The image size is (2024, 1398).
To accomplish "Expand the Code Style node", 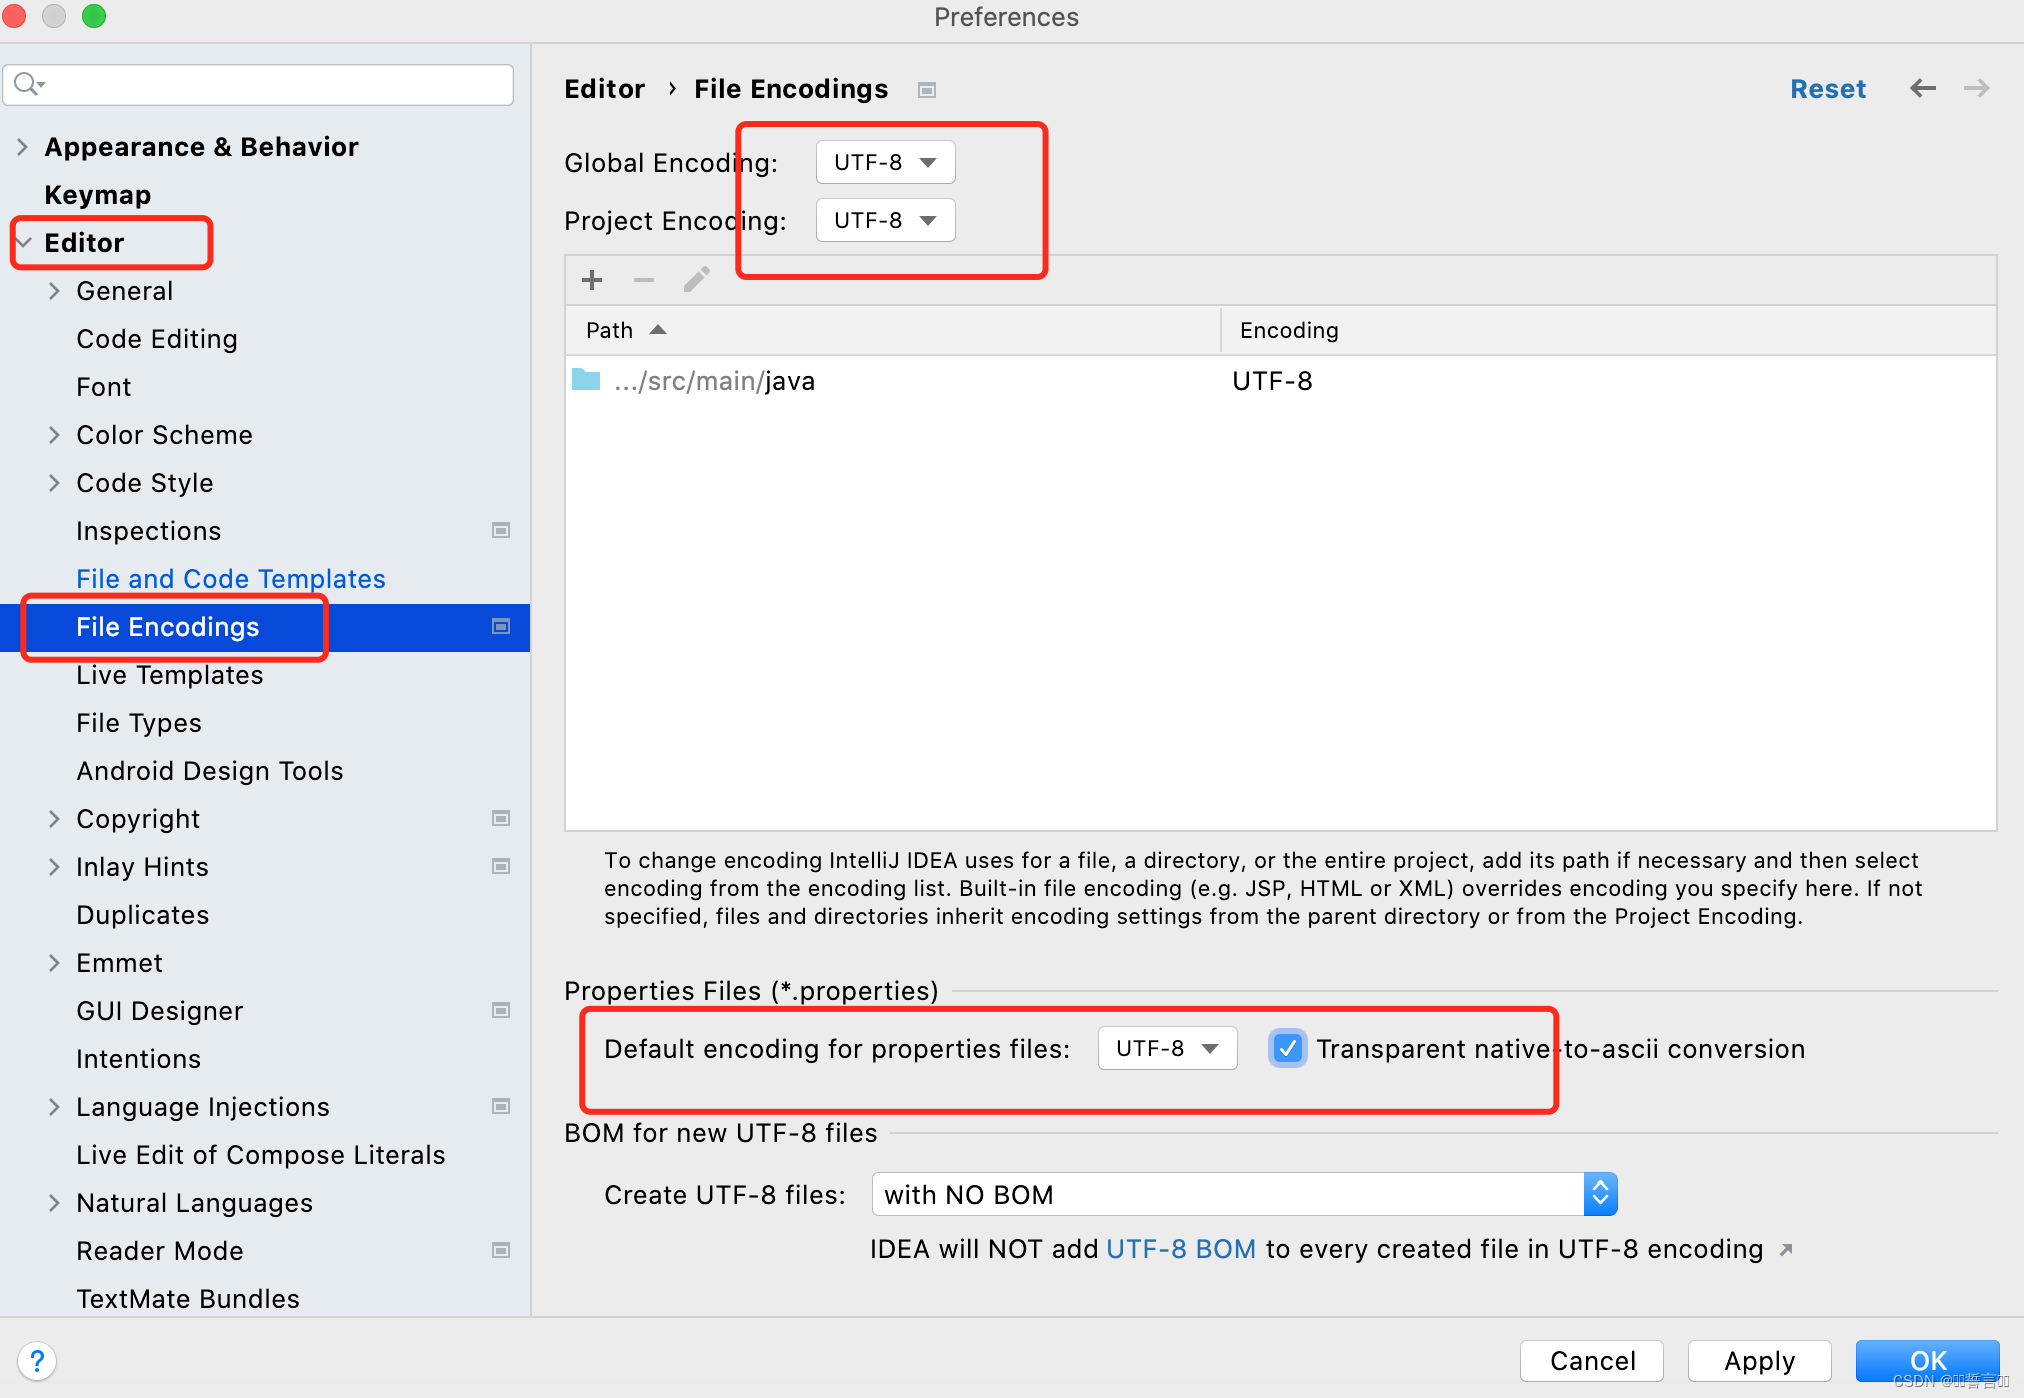I will tap(54, 483).
